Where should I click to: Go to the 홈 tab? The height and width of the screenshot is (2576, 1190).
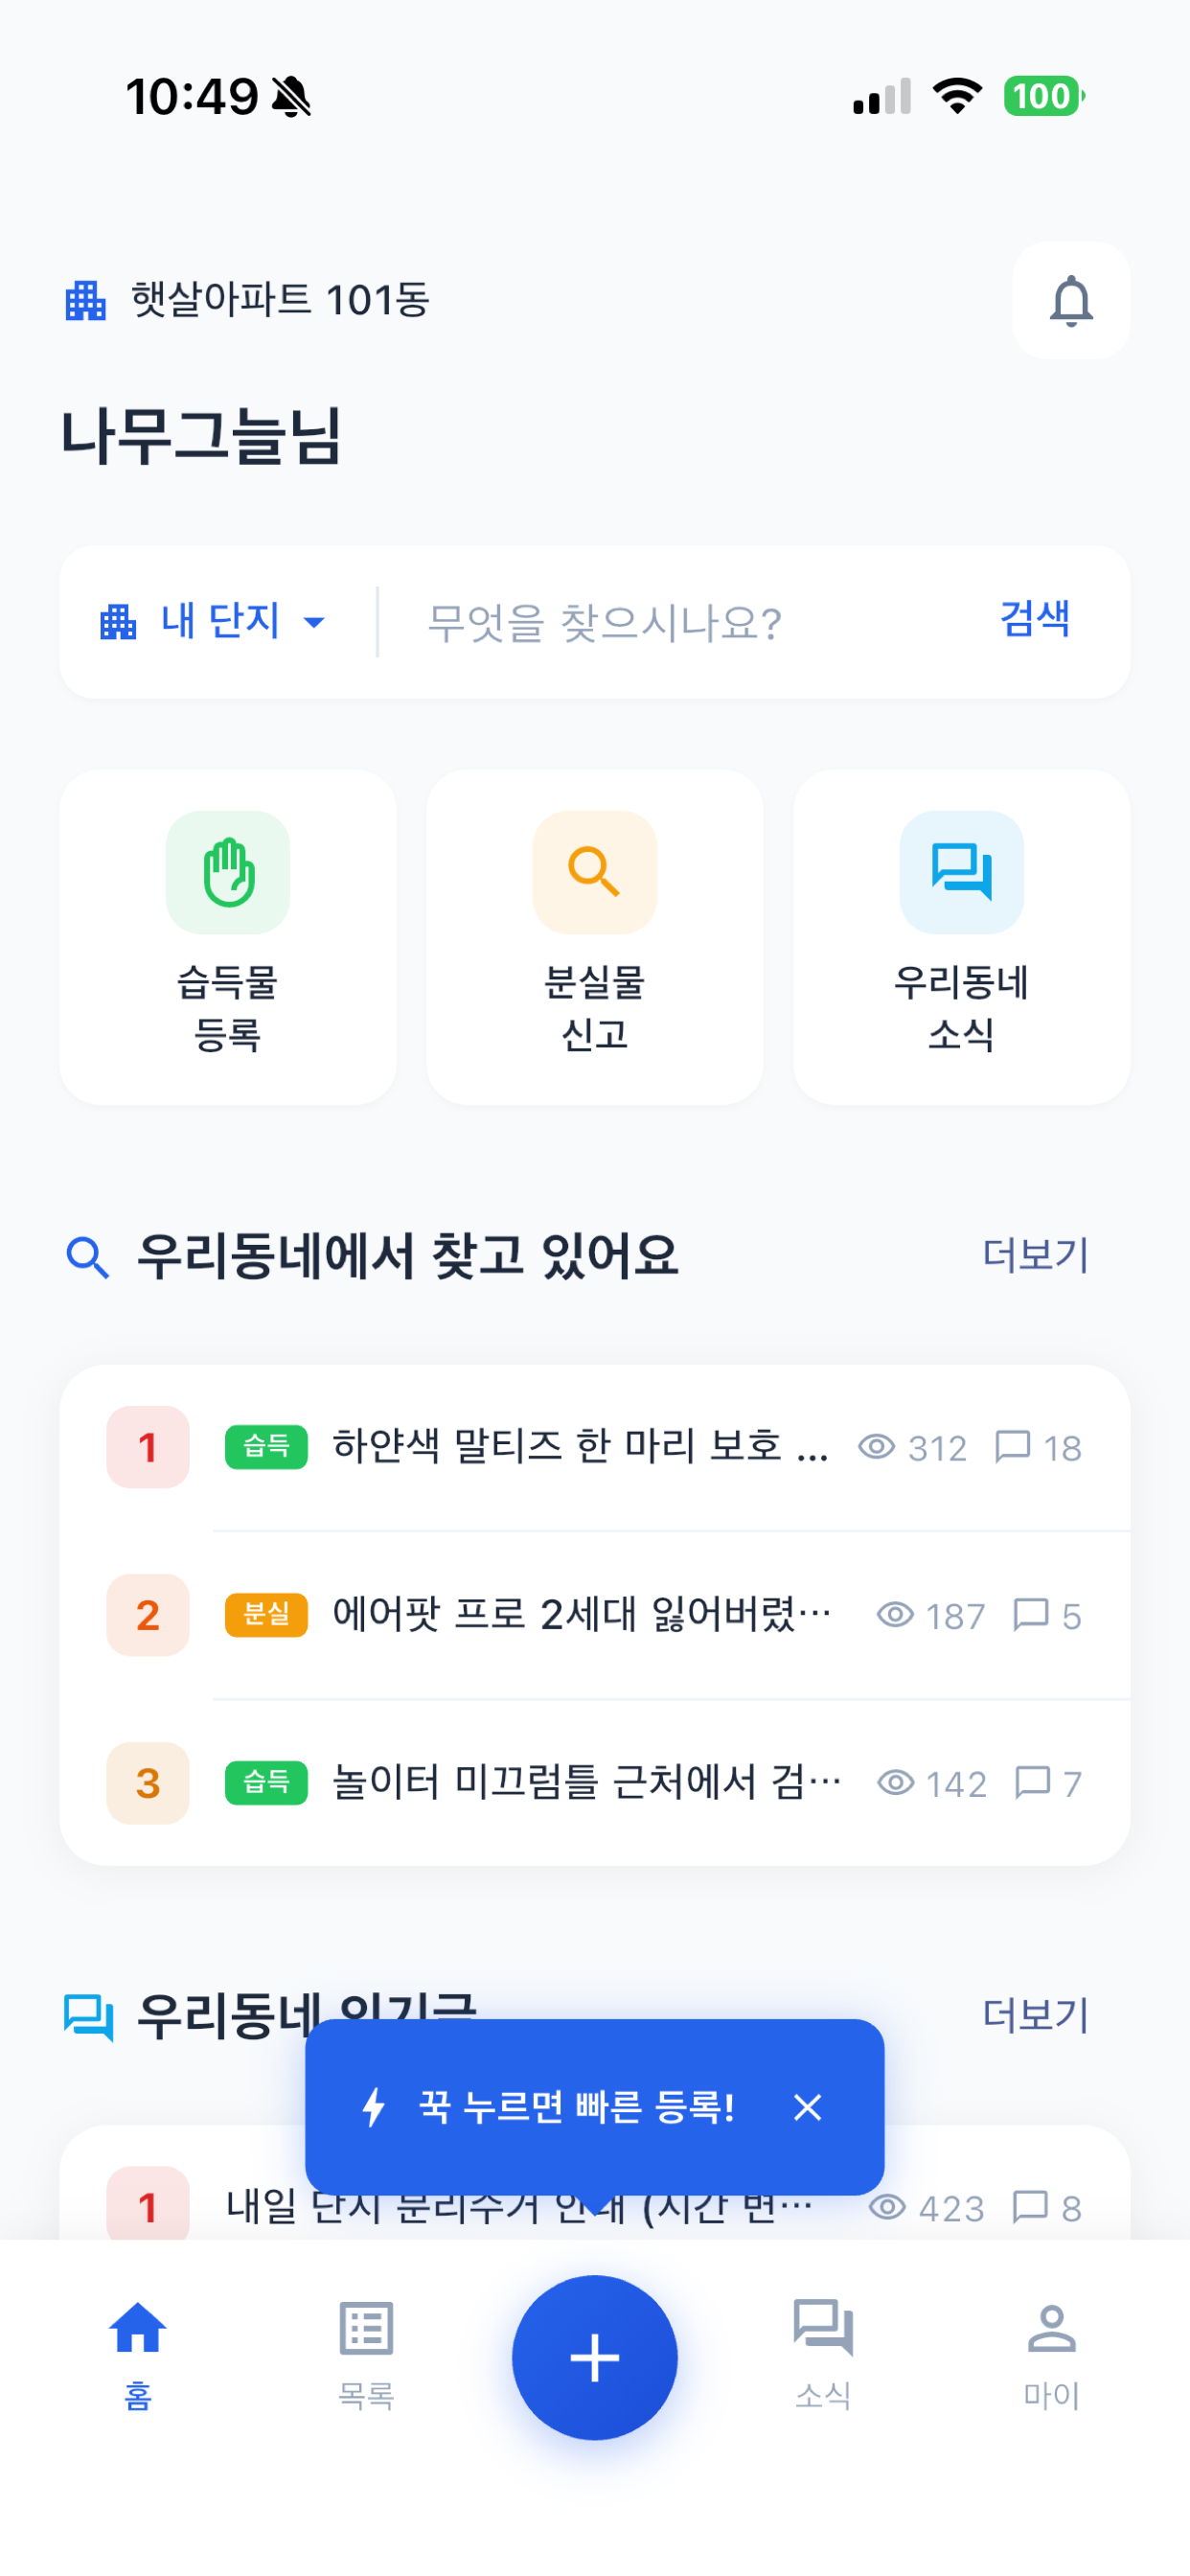tap(137, 2355)
